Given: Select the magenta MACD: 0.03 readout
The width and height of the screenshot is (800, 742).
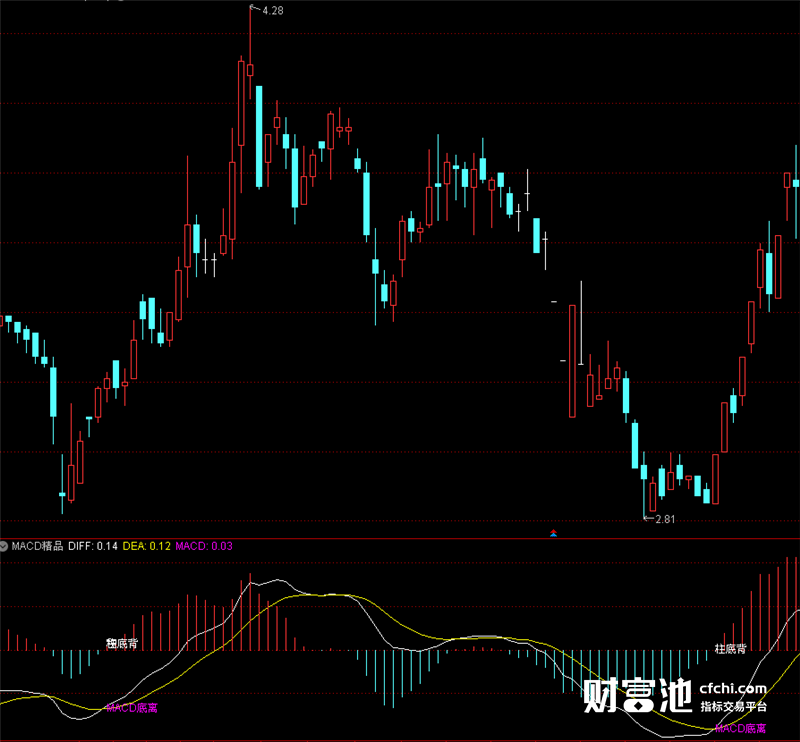Looking at the screenshot, I should click(204, 546).
